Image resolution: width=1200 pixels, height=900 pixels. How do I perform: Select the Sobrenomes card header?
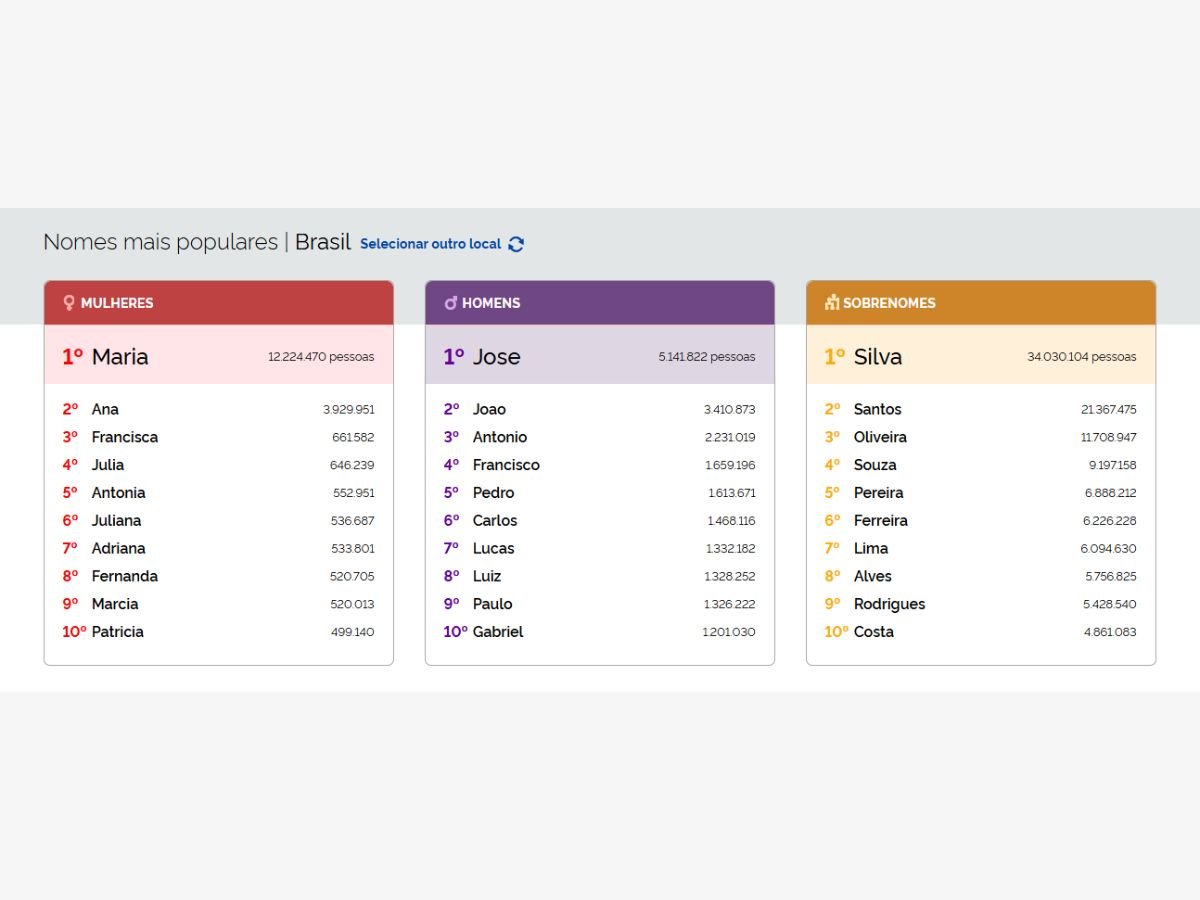coord(981,303)
